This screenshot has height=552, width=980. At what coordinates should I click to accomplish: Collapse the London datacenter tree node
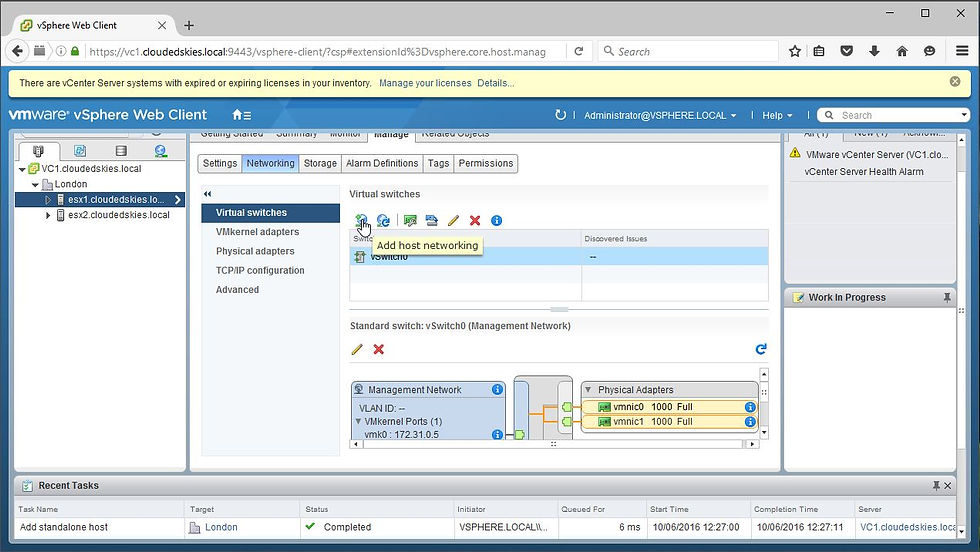(36, 184)
